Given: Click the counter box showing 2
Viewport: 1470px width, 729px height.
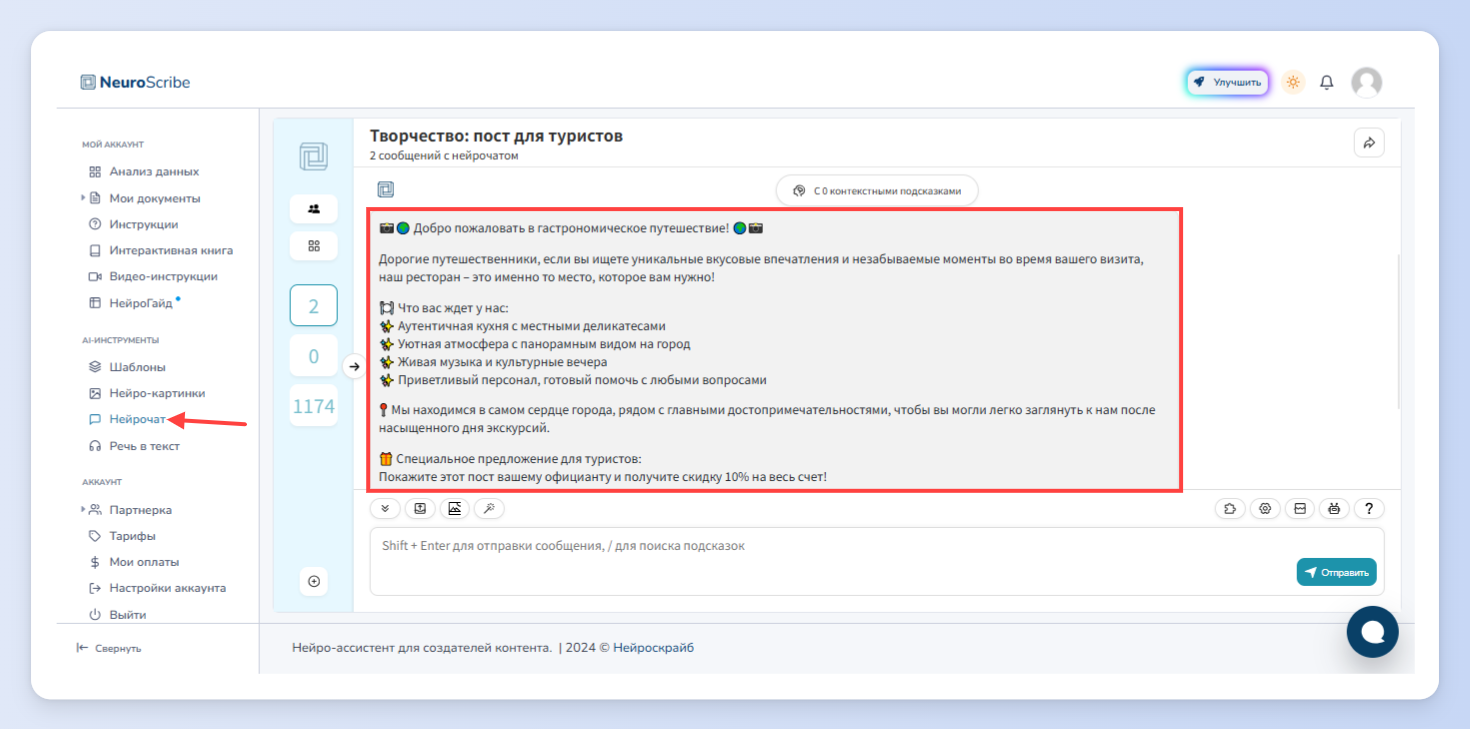Looking at the screenshot, I should tap(314, 306).
